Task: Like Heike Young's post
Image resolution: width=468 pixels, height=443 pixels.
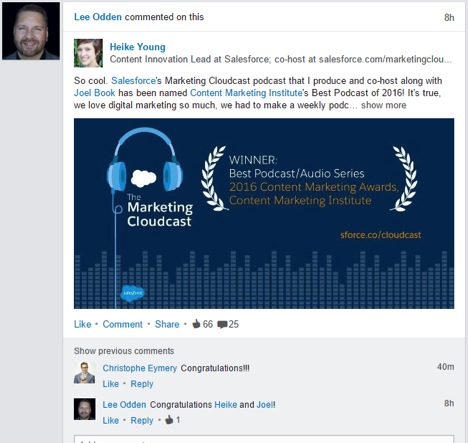Action: pos(82,324)
